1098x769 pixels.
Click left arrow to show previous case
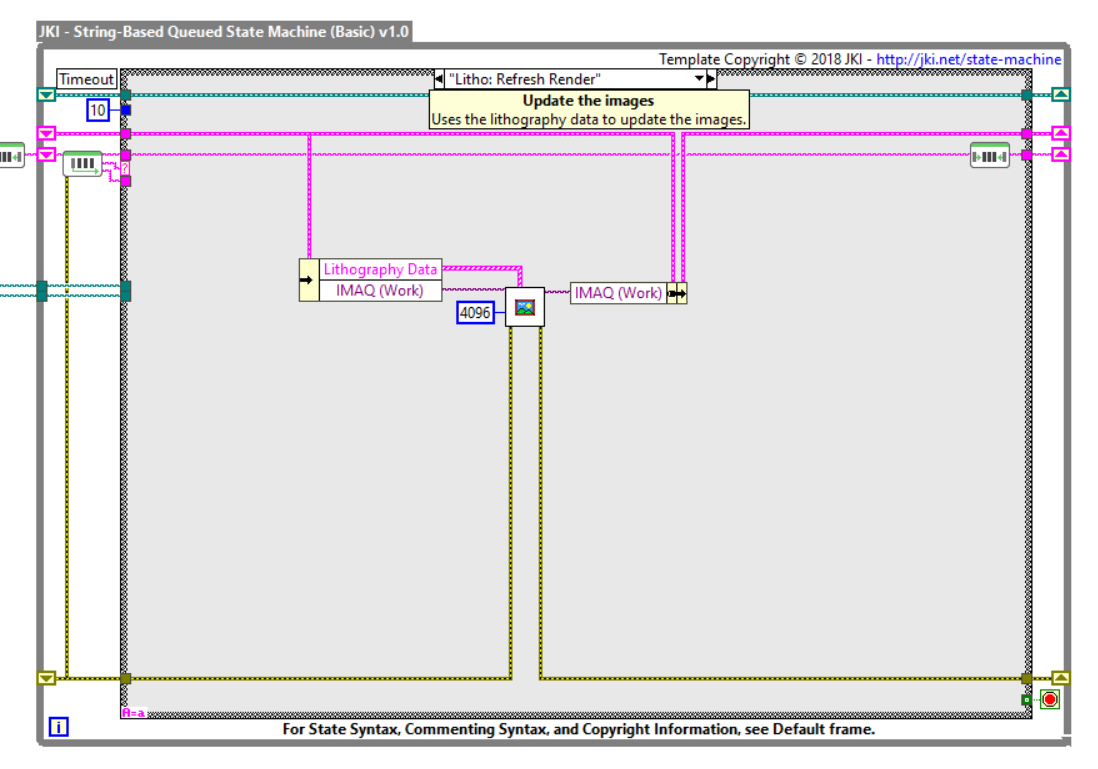click(438, 79)
